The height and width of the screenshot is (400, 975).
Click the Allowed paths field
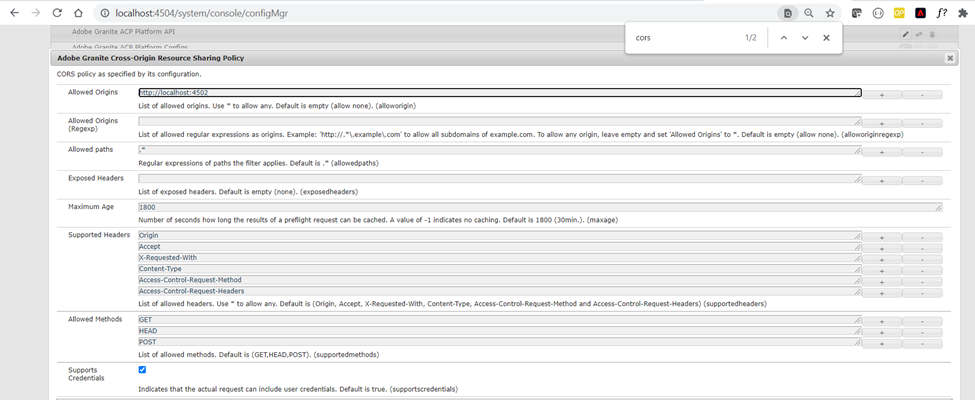pyautogui.click(x=500, y=150)
